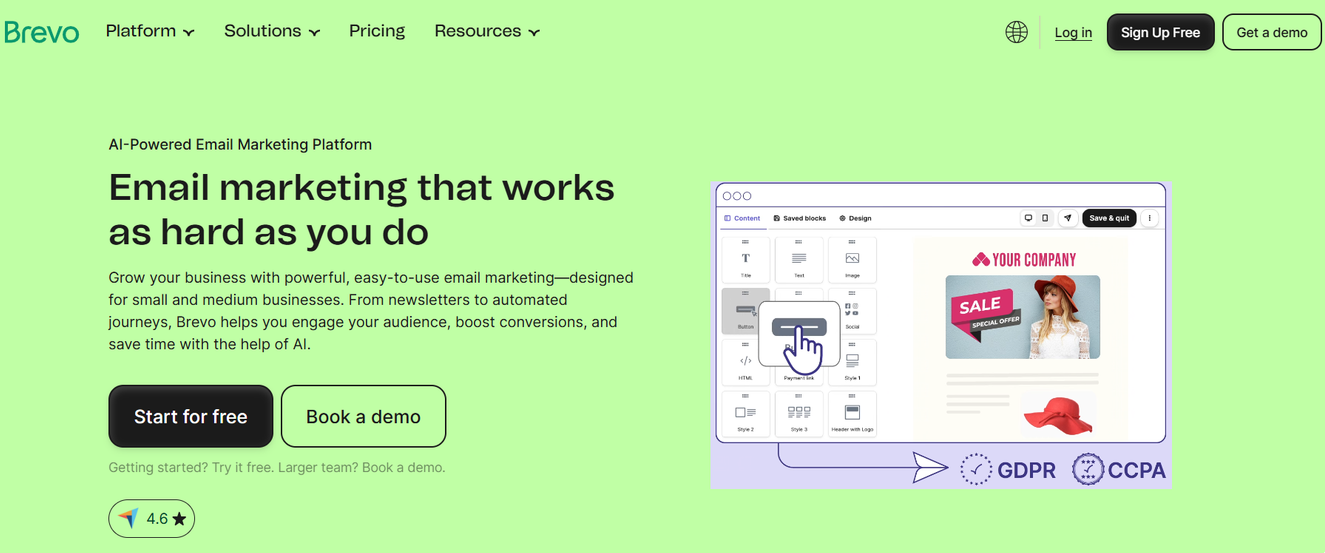
Task: Click the 'Getting started? Try it free' note
Action: point(277,467)
